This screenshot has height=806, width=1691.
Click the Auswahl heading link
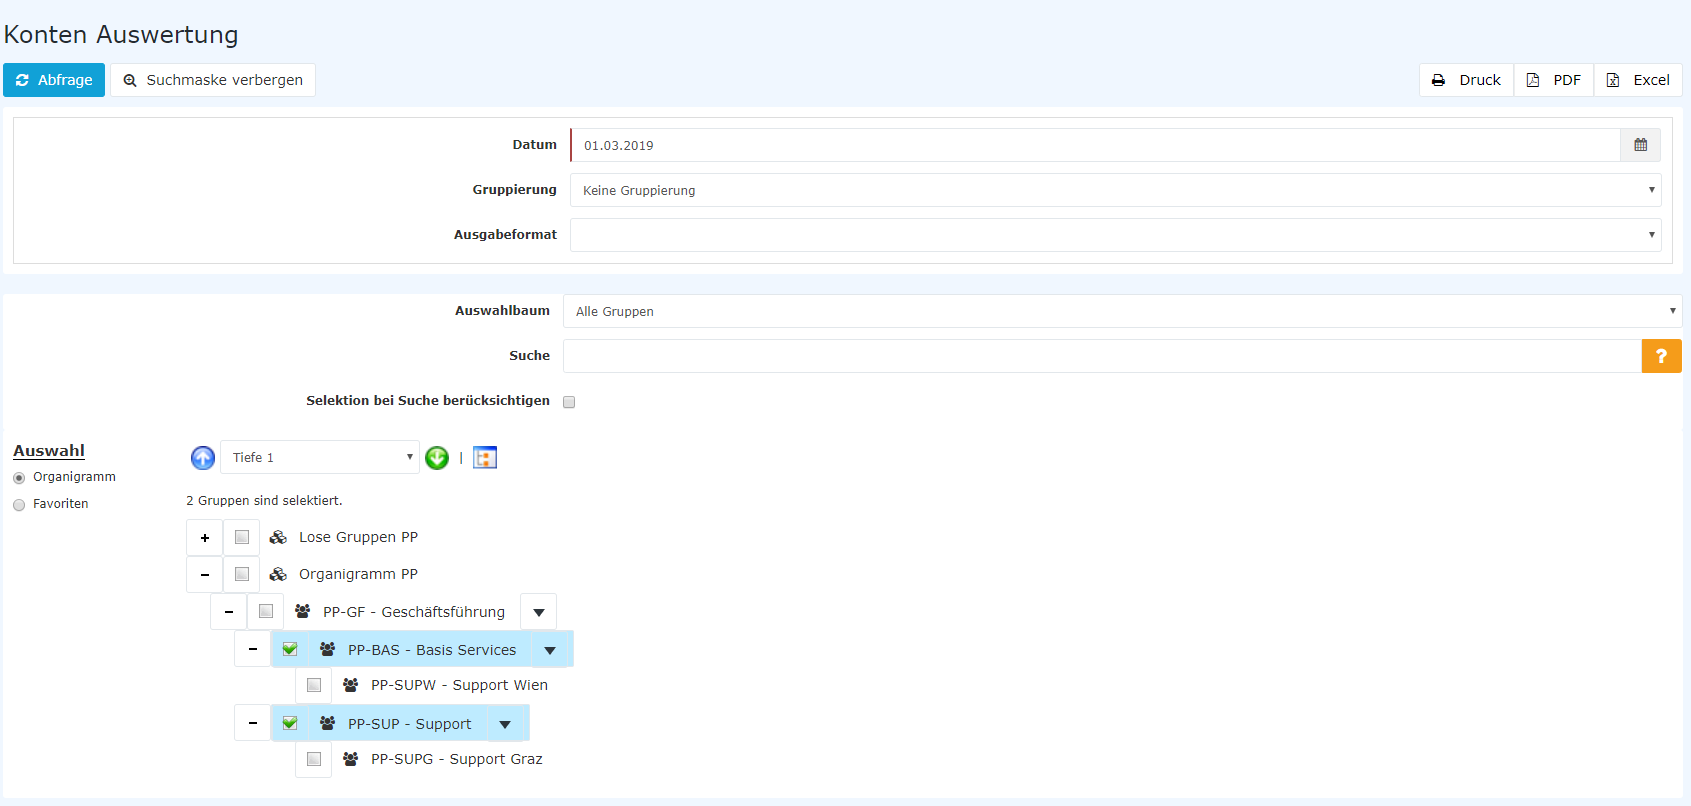(49, 451)
